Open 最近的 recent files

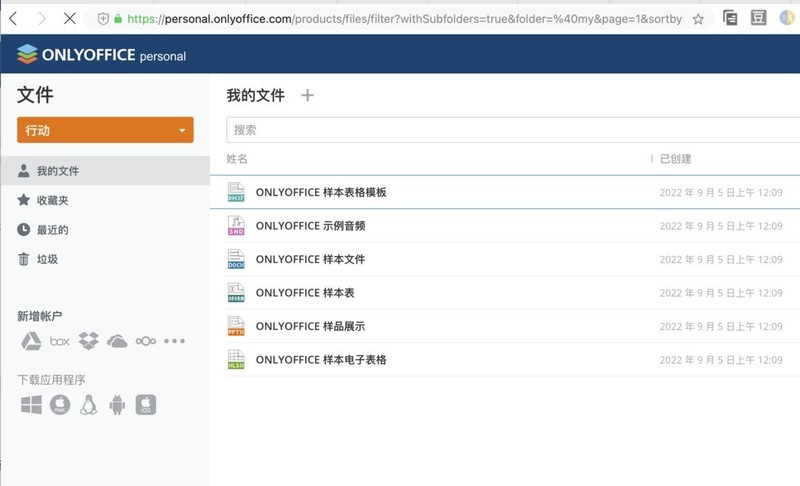click(52, 229)
